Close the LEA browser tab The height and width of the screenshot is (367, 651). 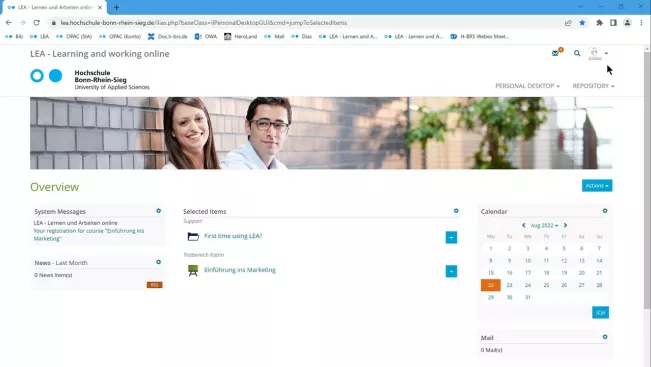coord(100,7)
